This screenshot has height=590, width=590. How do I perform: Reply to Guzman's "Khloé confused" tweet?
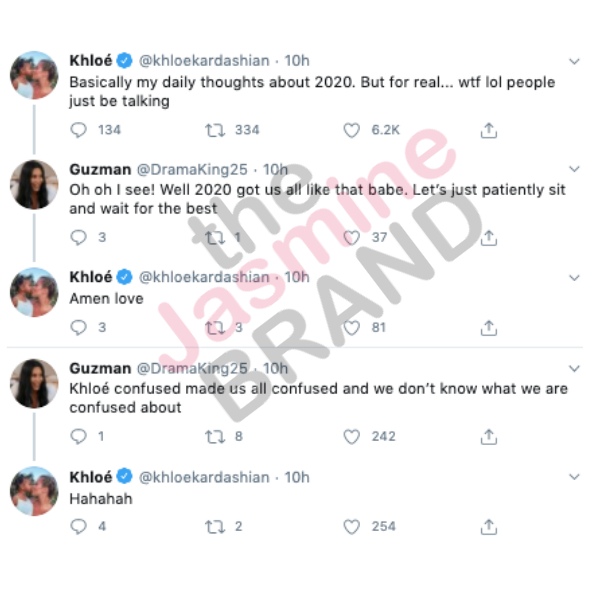[79, 436]
